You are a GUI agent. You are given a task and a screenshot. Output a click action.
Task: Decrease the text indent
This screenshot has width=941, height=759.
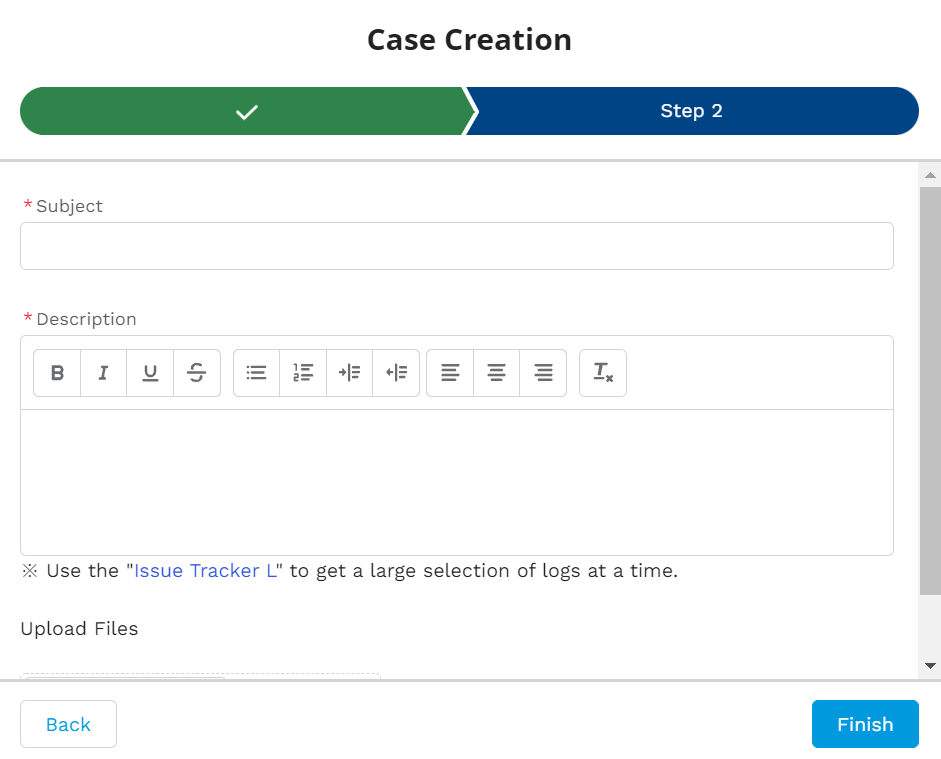pyautogui.click(x=396, y=373)
